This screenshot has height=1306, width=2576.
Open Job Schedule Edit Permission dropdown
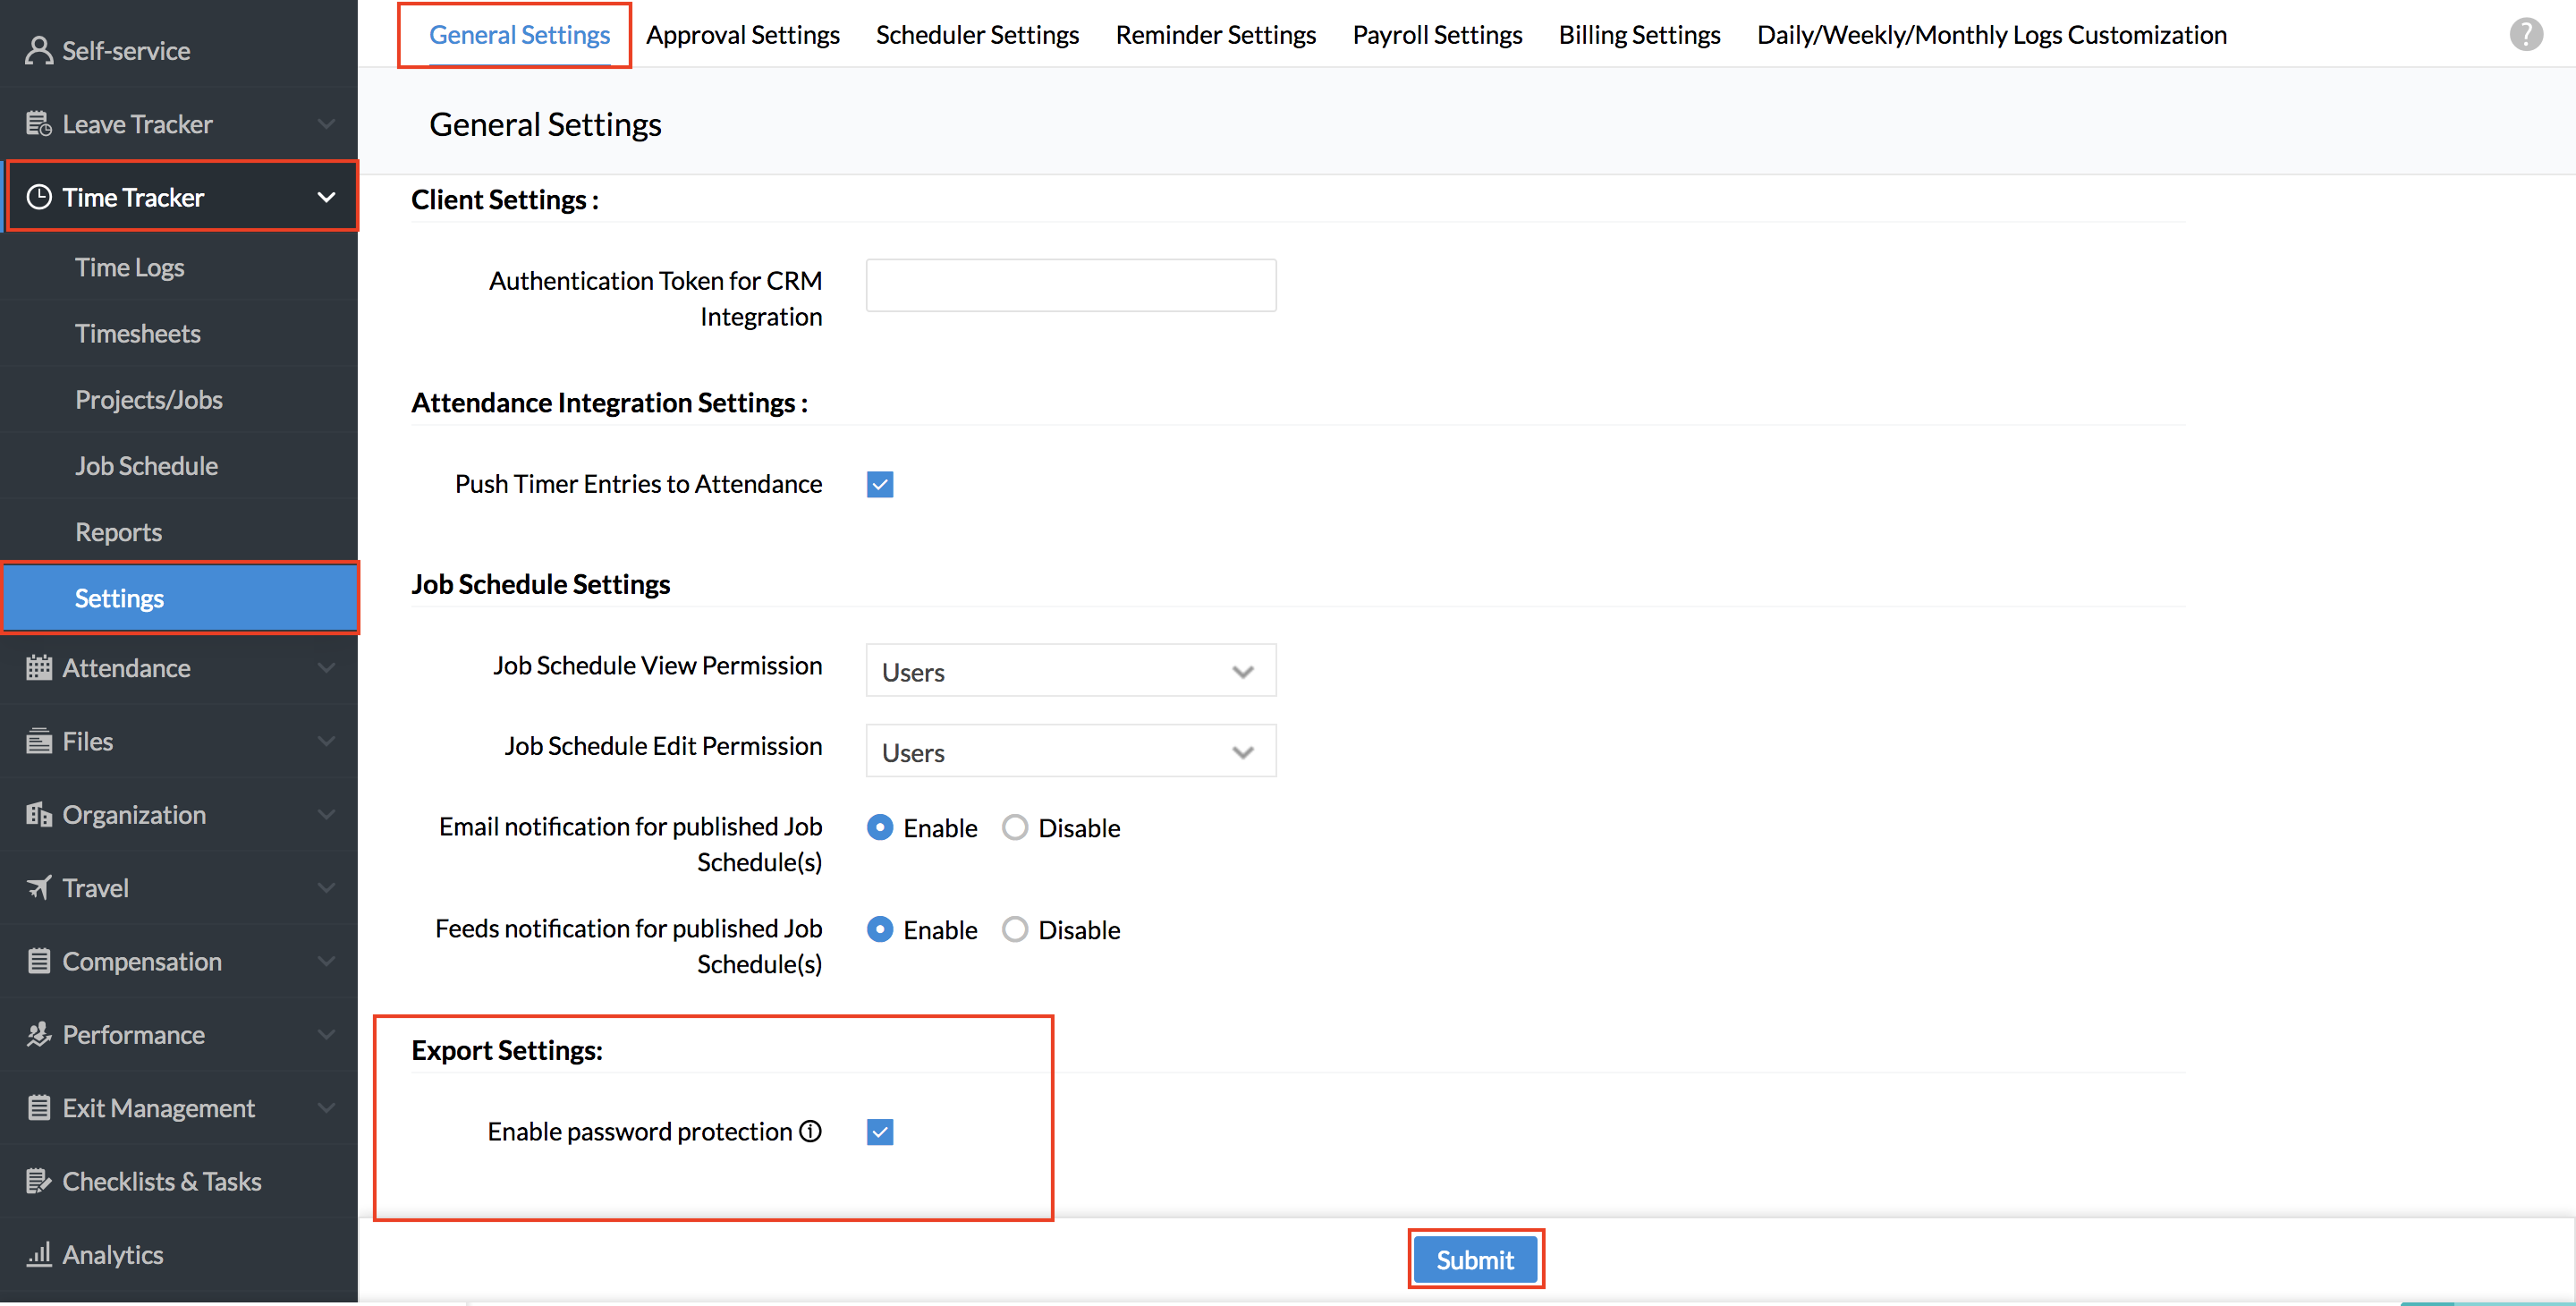(1070, 751)
